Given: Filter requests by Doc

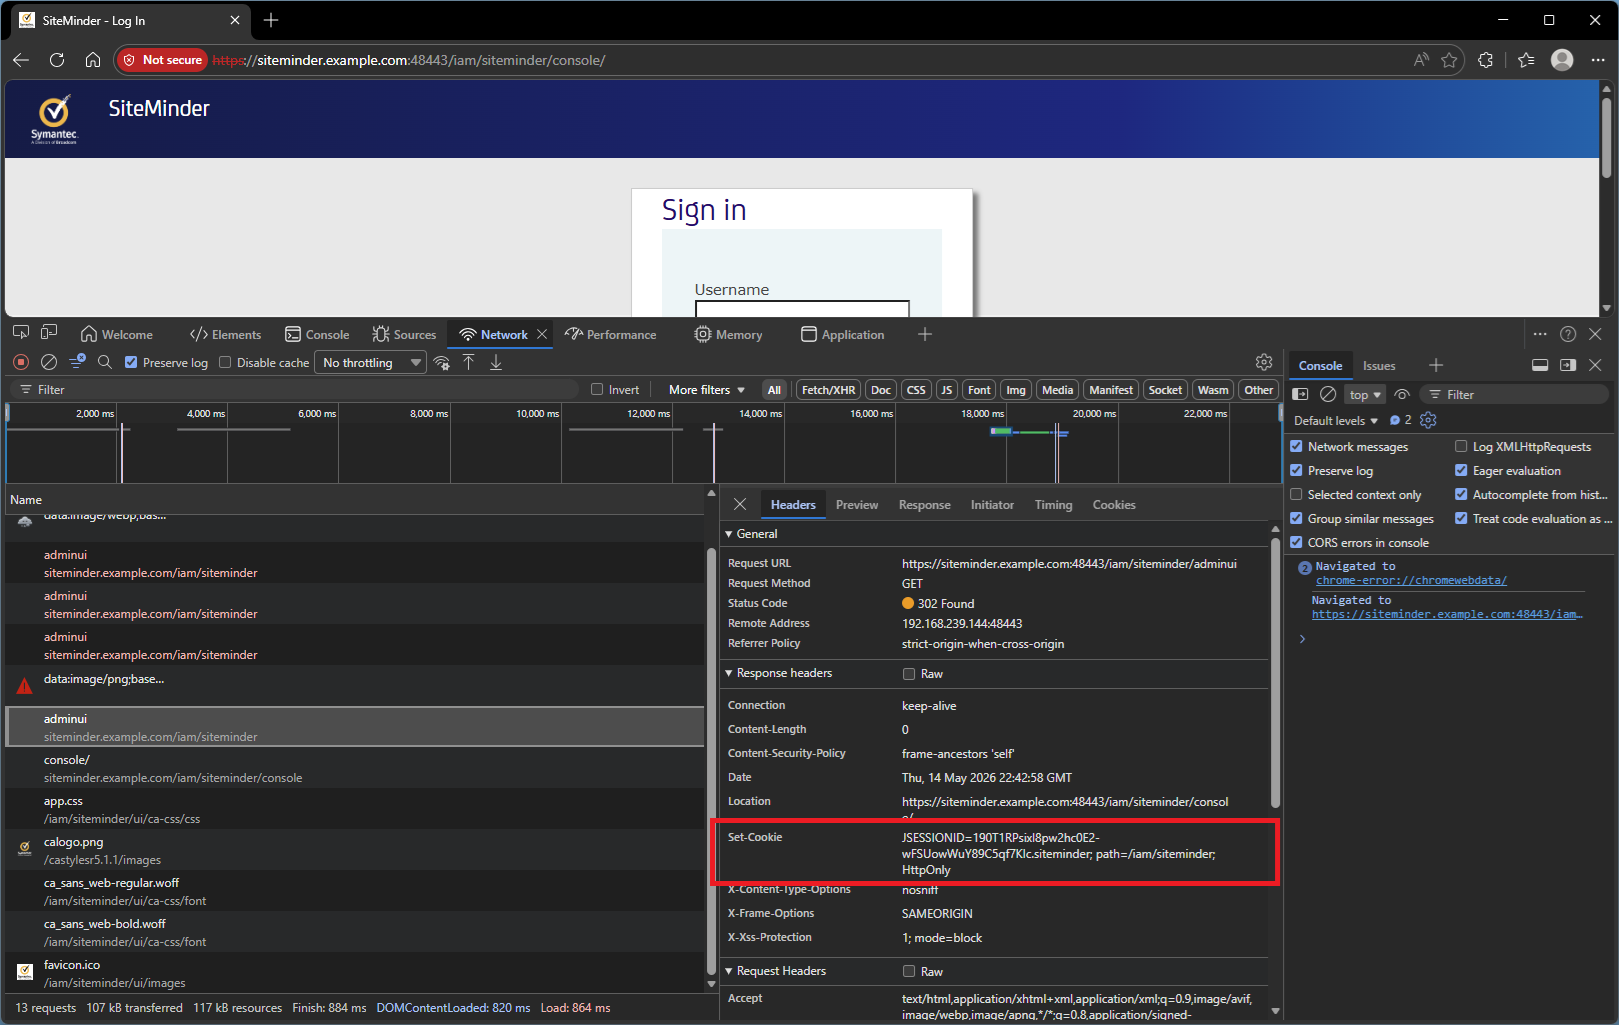Looking at the screenshot, I should [881, 390].
